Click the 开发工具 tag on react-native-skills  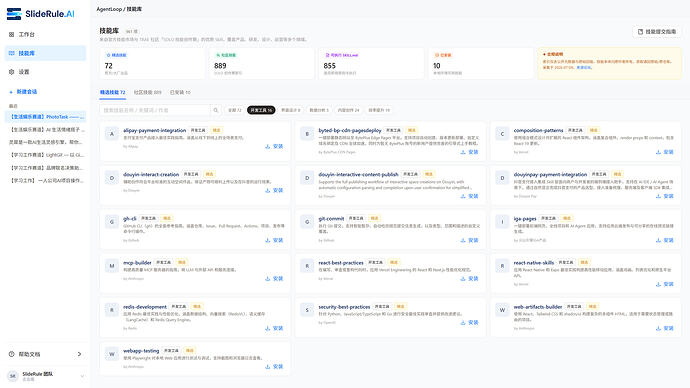566,263
